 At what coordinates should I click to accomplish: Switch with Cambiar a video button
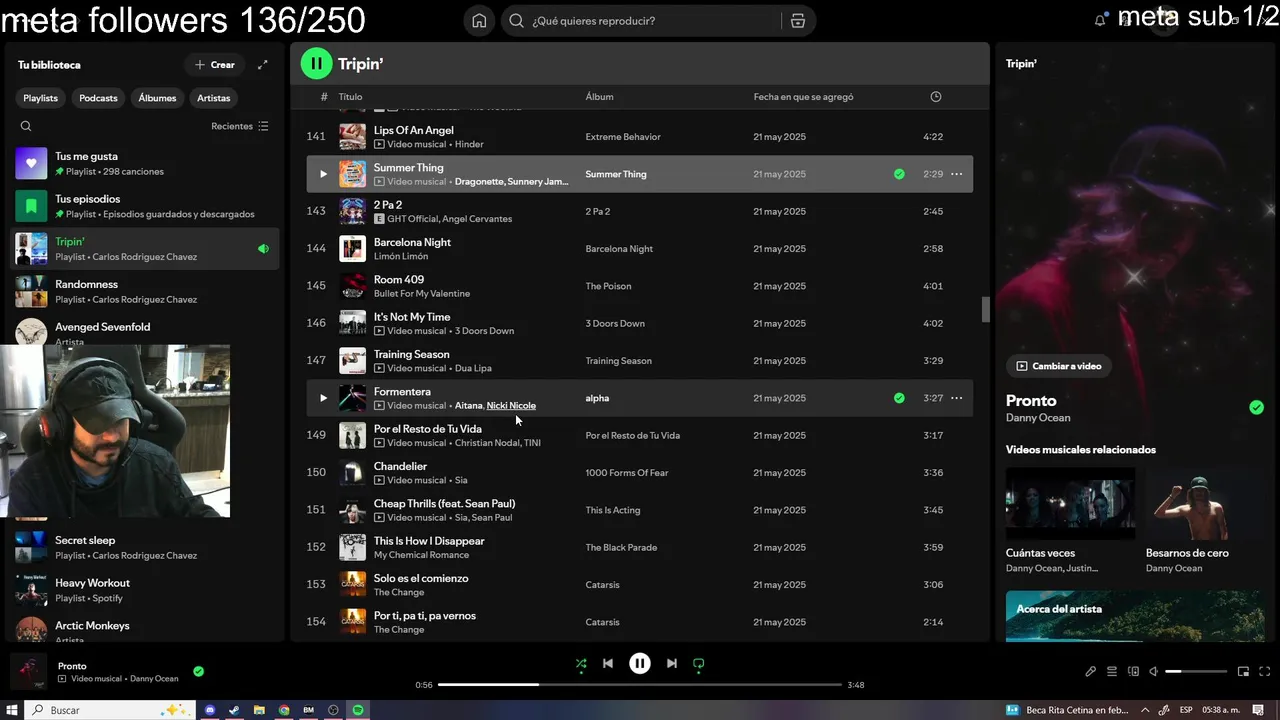point(1058,366)
